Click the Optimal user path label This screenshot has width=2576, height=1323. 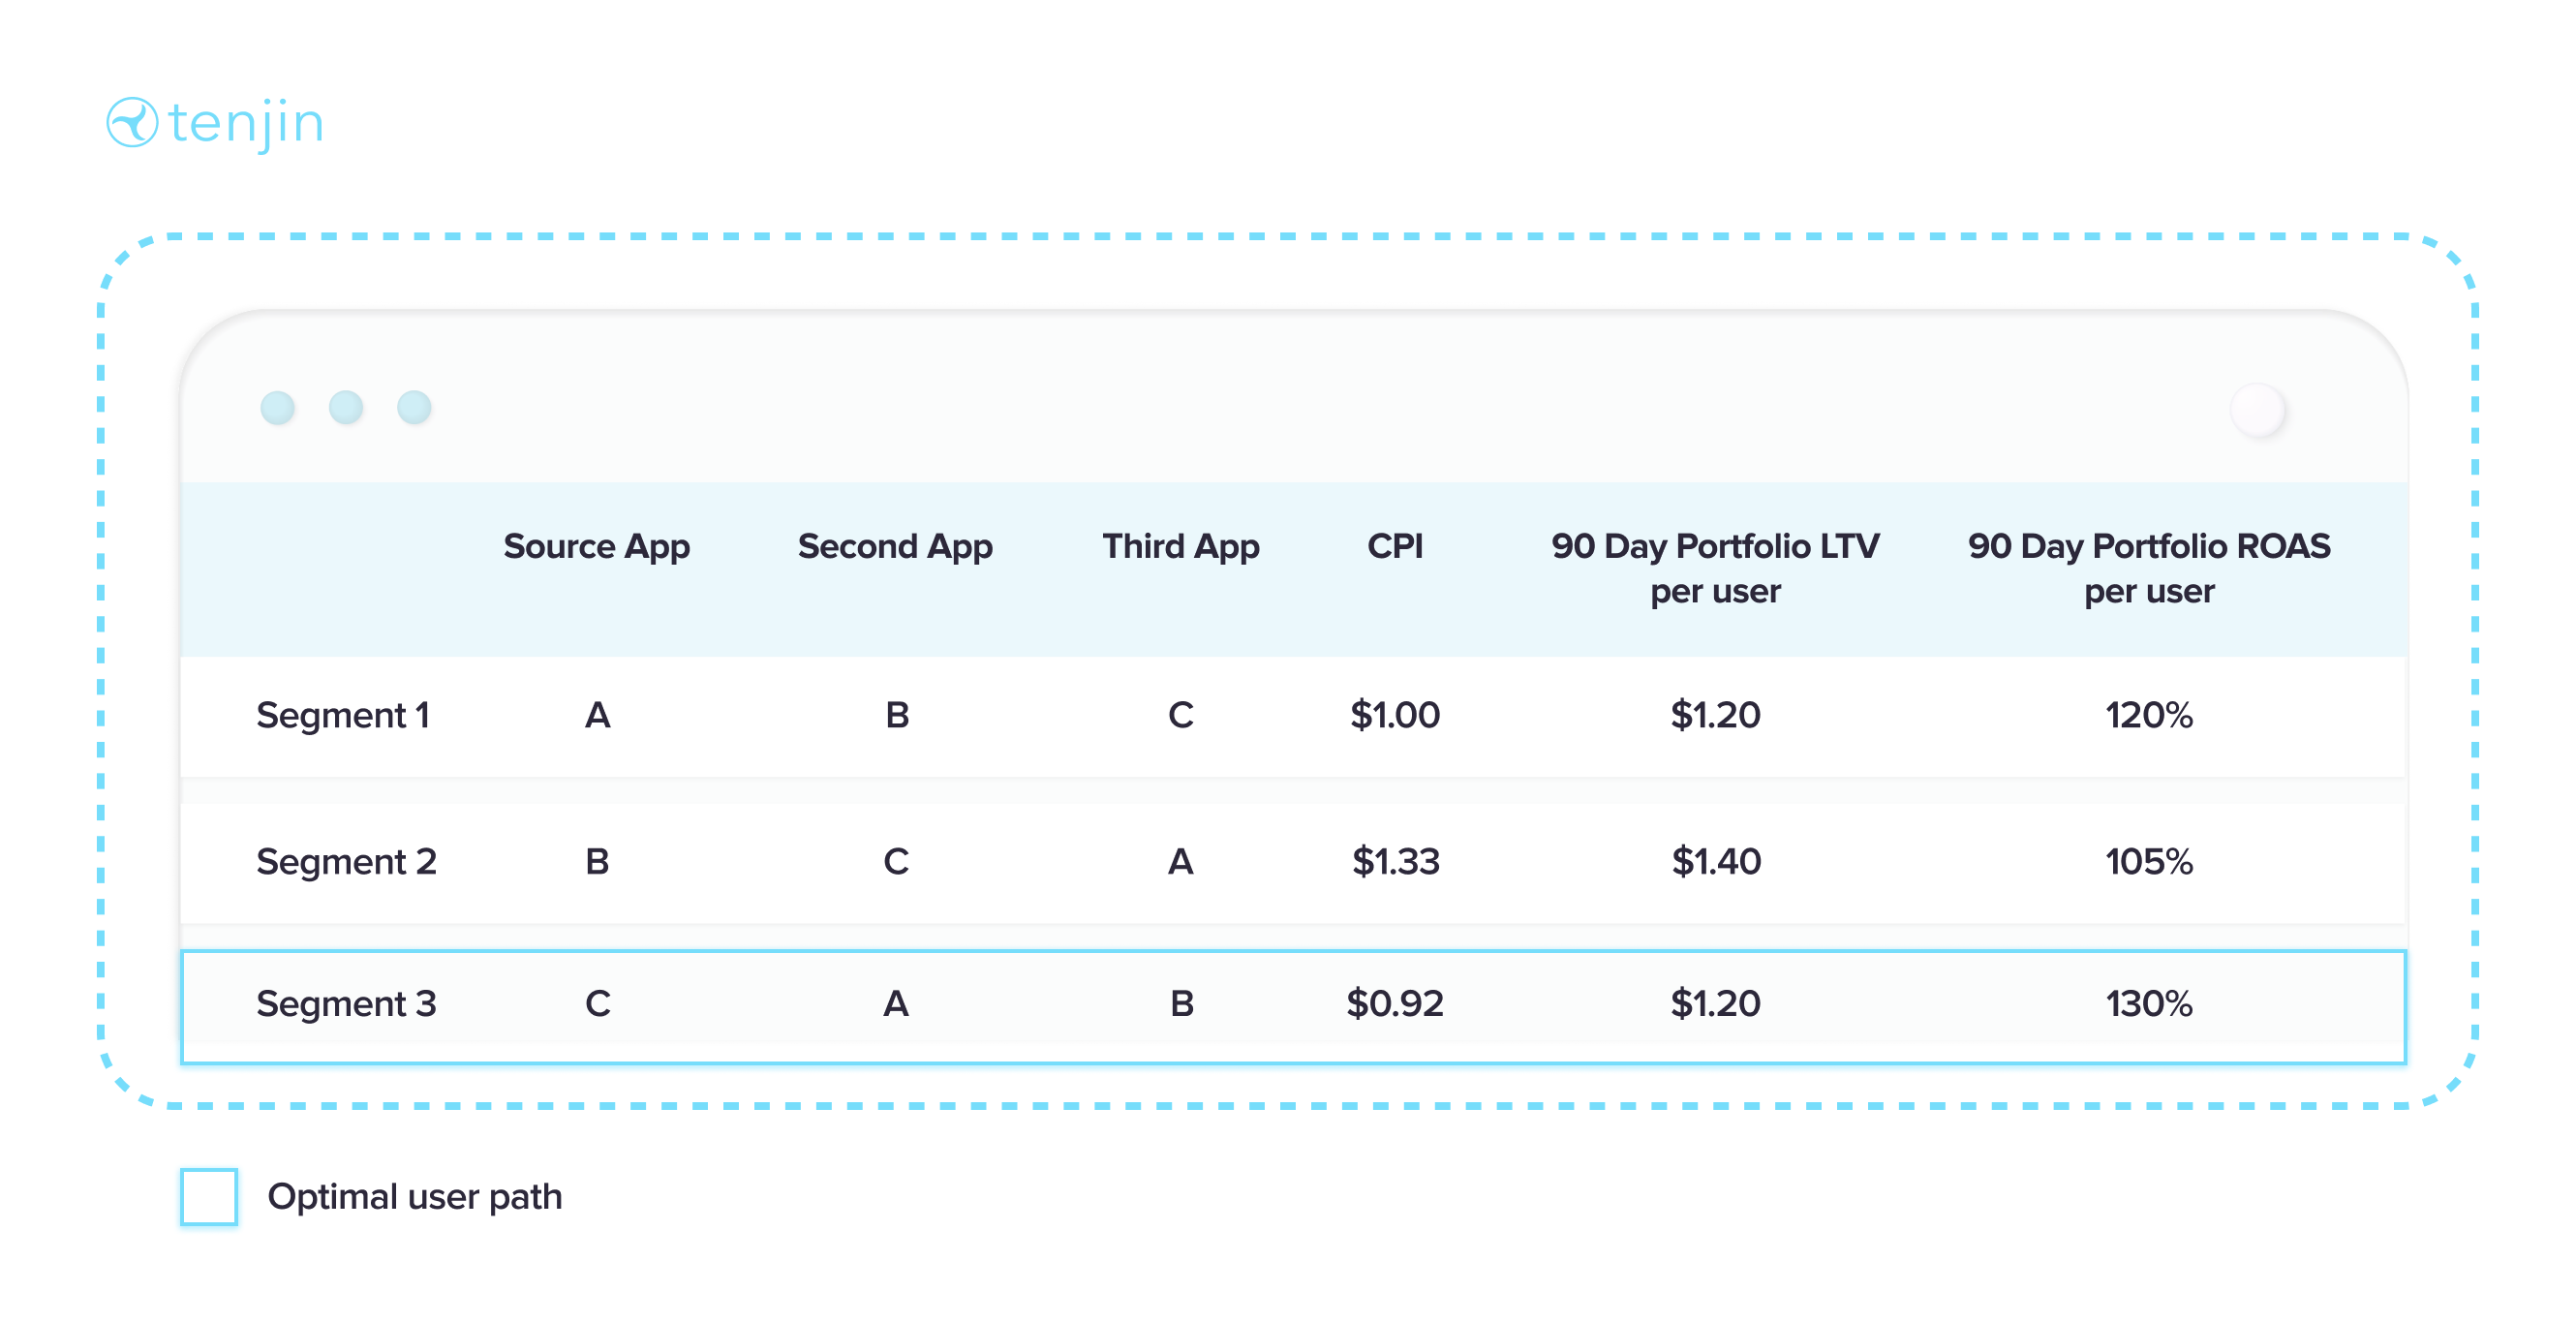tap(415, 1197)
